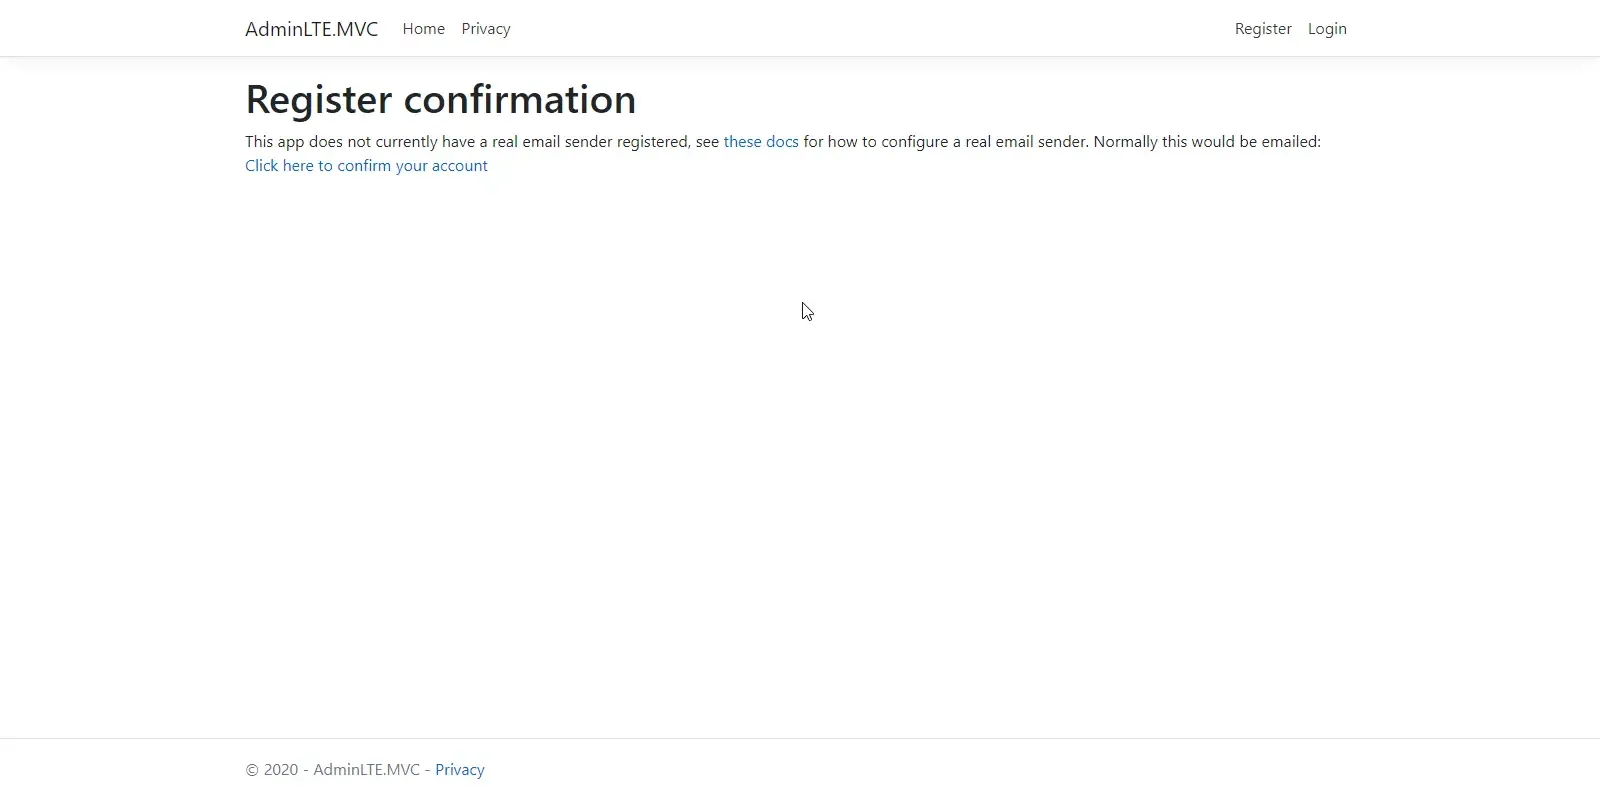Click Login at the top right
Image resolution: width=1600 pixels, height=799 pixels.
(1327, 29)
